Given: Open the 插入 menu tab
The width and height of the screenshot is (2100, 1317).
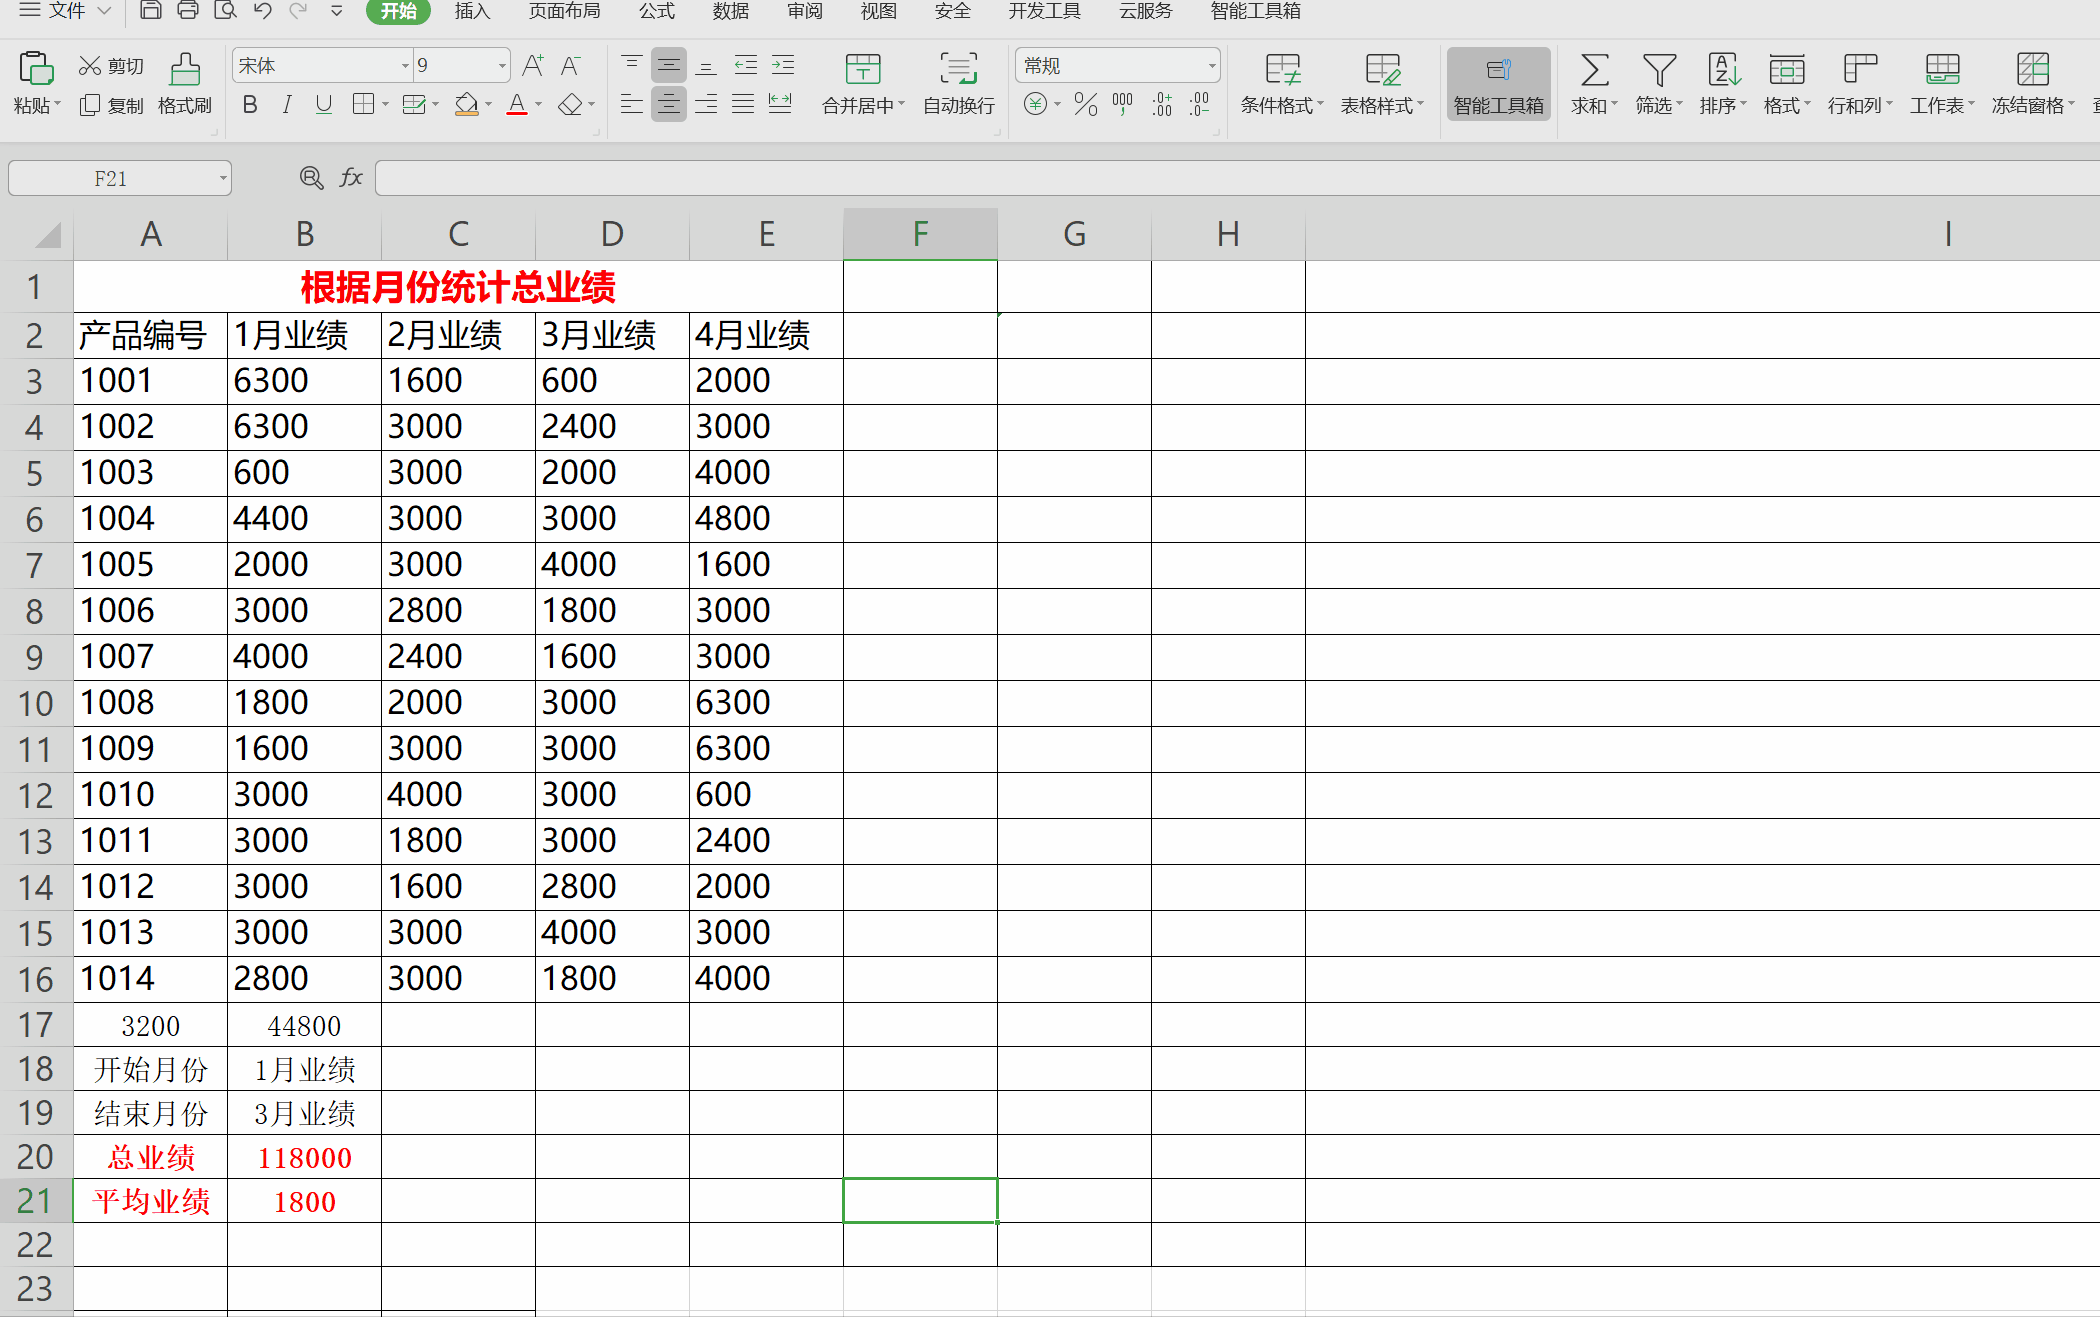Looking at the screenshot, I should [471, 11].
